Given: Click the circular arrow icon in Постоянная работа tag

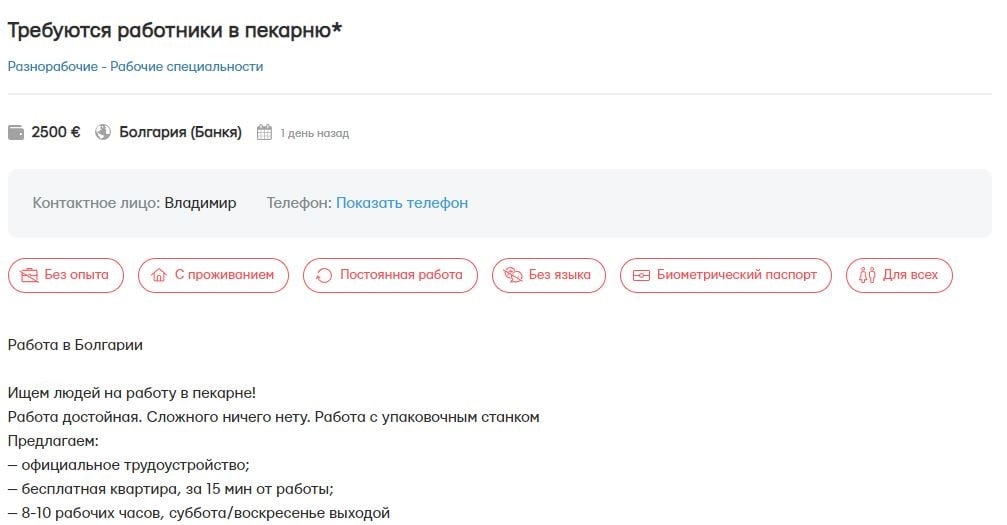Looking at the screenshot, I should click(x=324, y=275).
